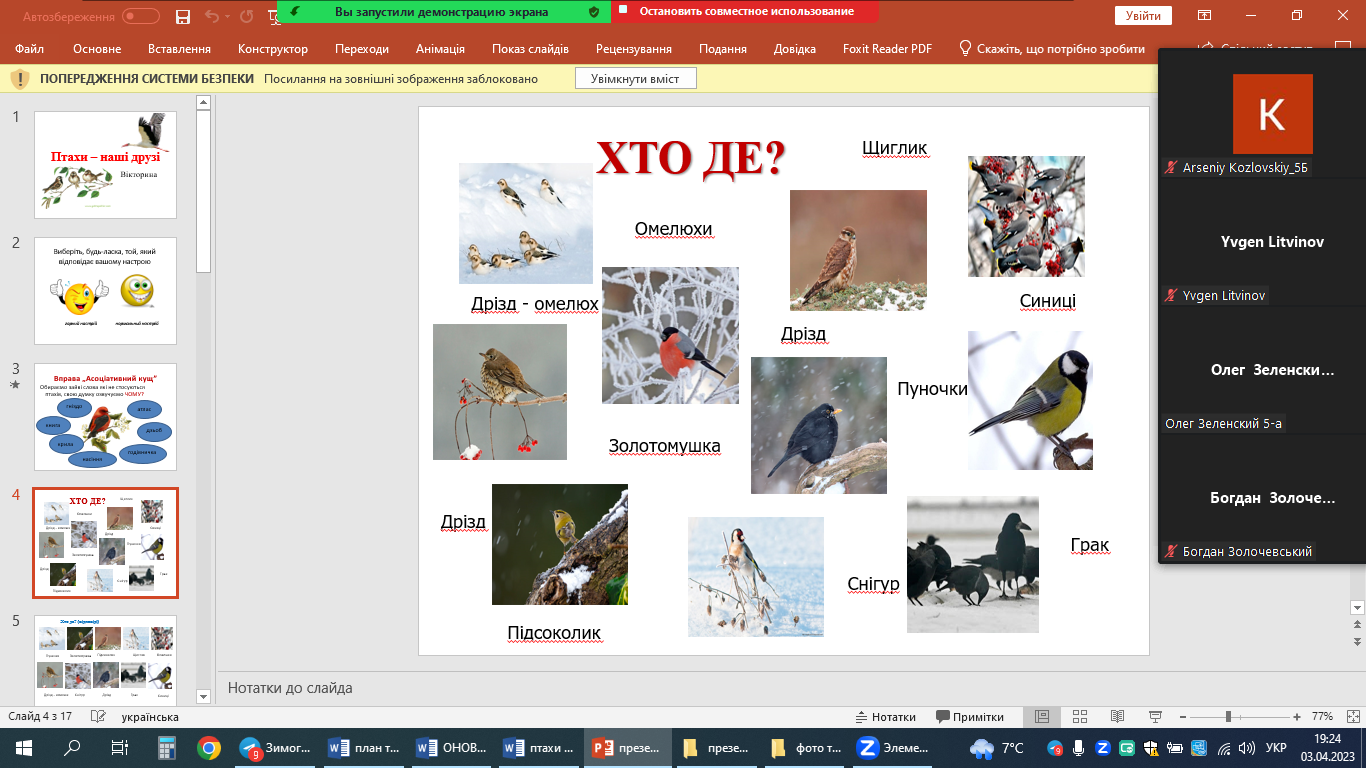Open the Foxit Reader PDF tab

(x=887, y=49)
